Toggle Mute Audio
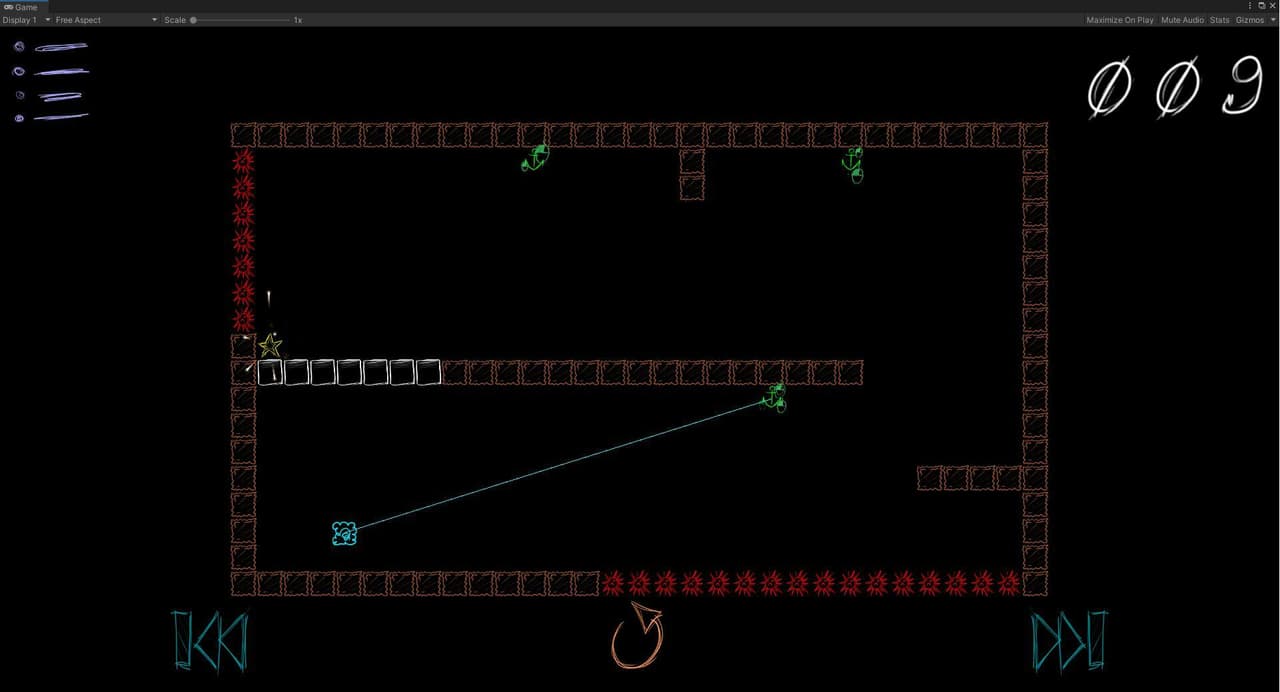Screen dimensions: 1280x692 (x=1182, y=20)
